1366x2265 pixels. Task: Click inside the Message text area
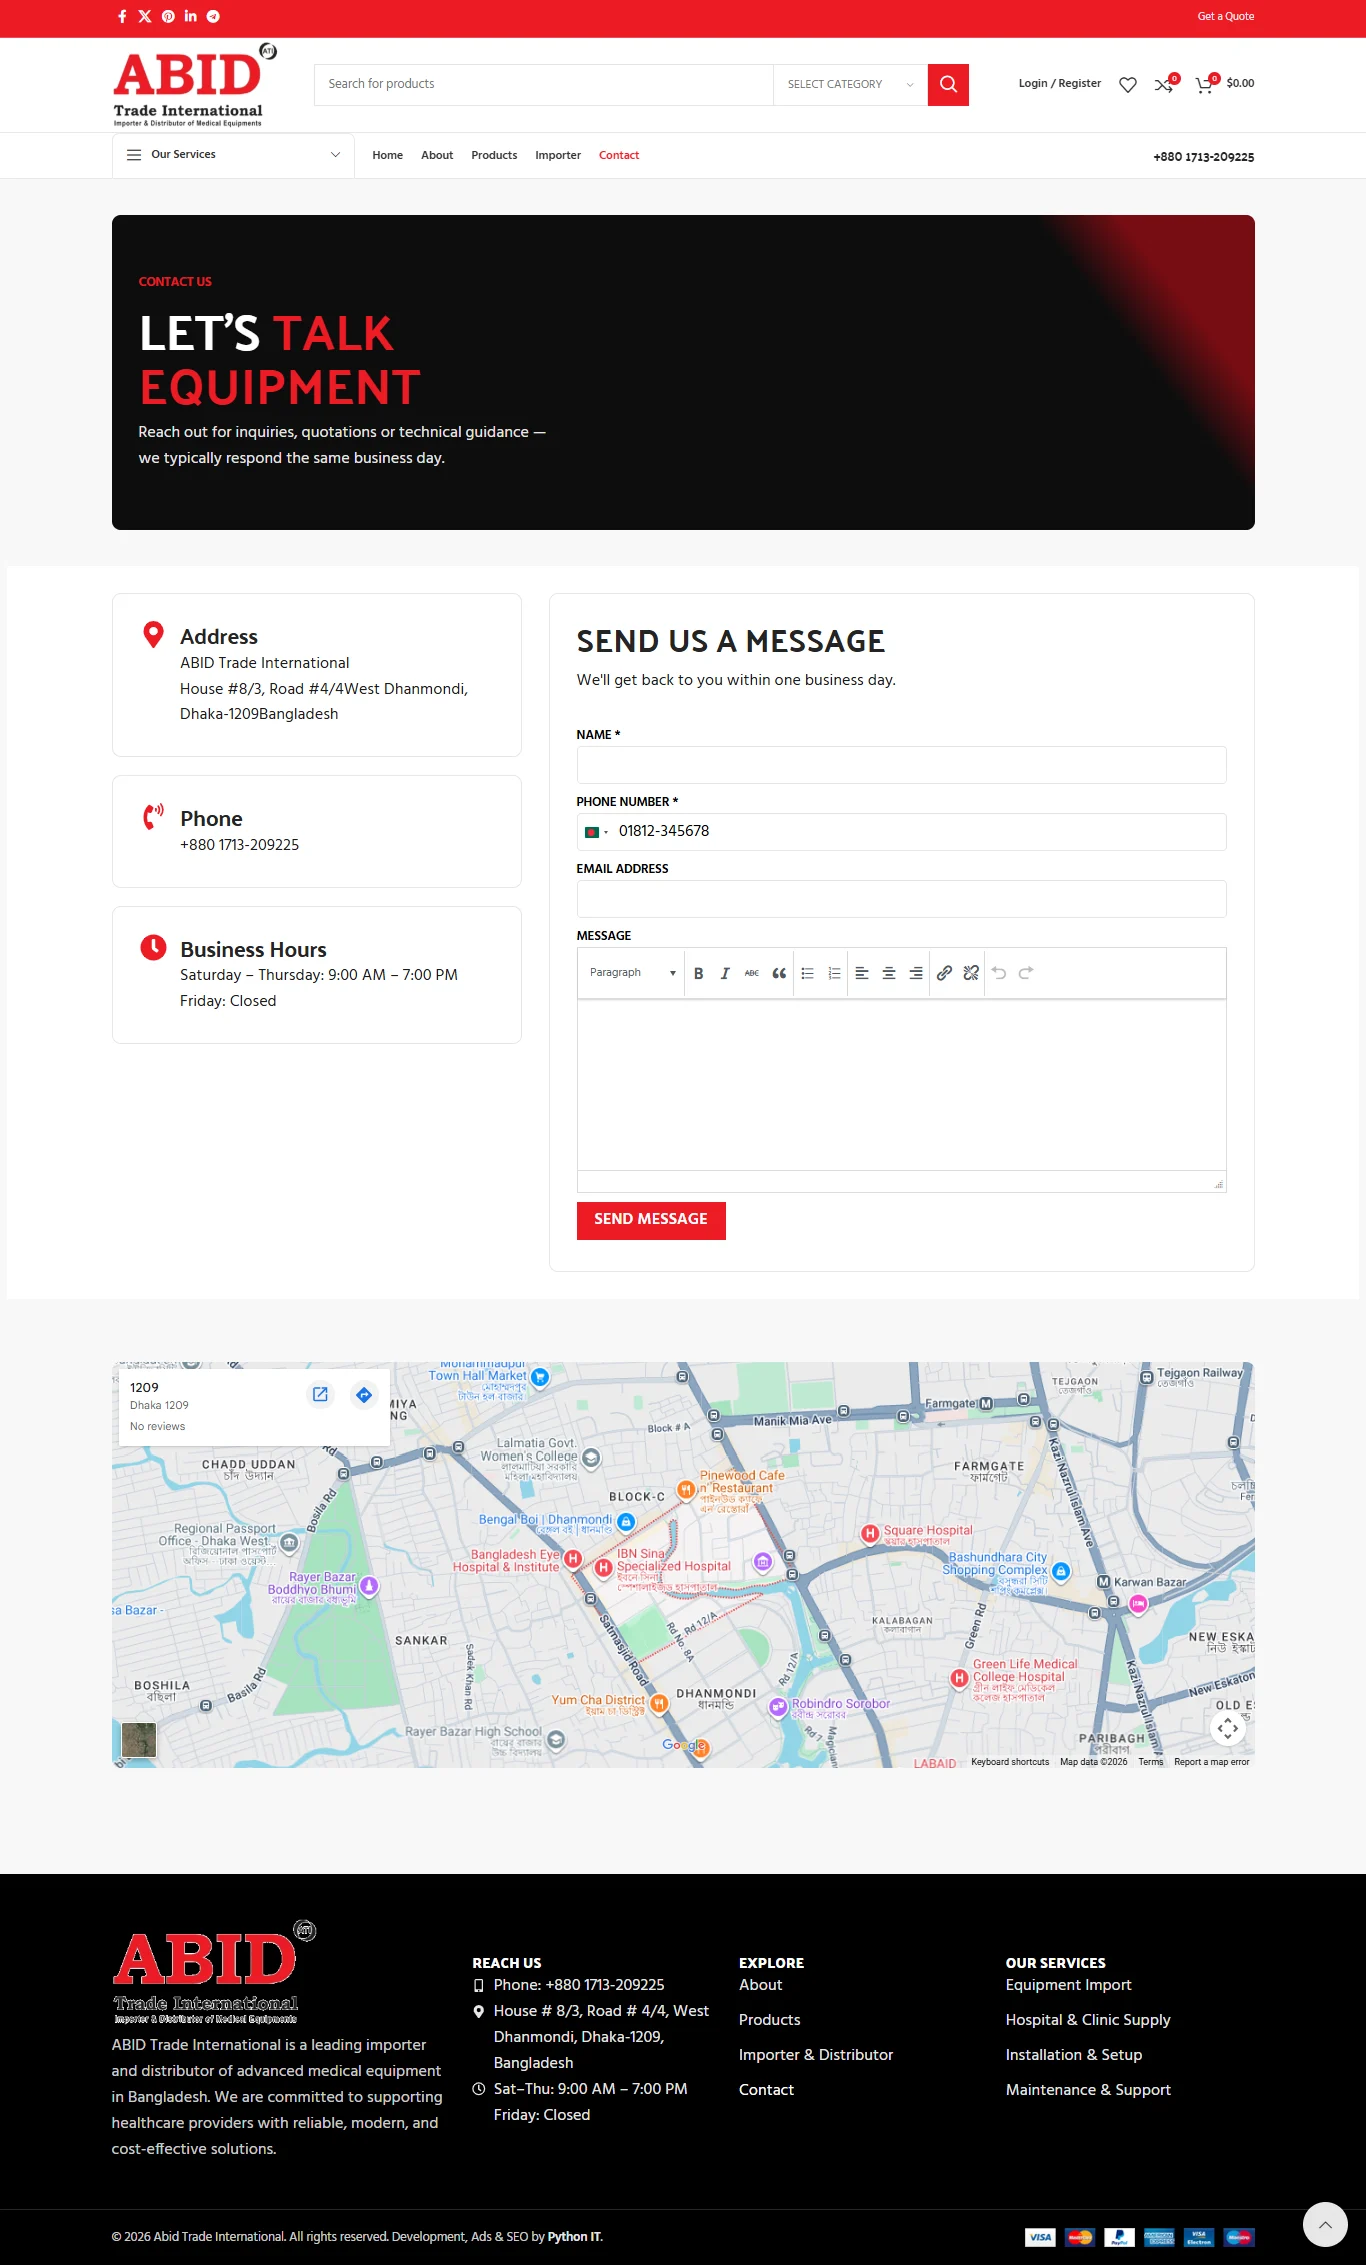point(901,1085)
